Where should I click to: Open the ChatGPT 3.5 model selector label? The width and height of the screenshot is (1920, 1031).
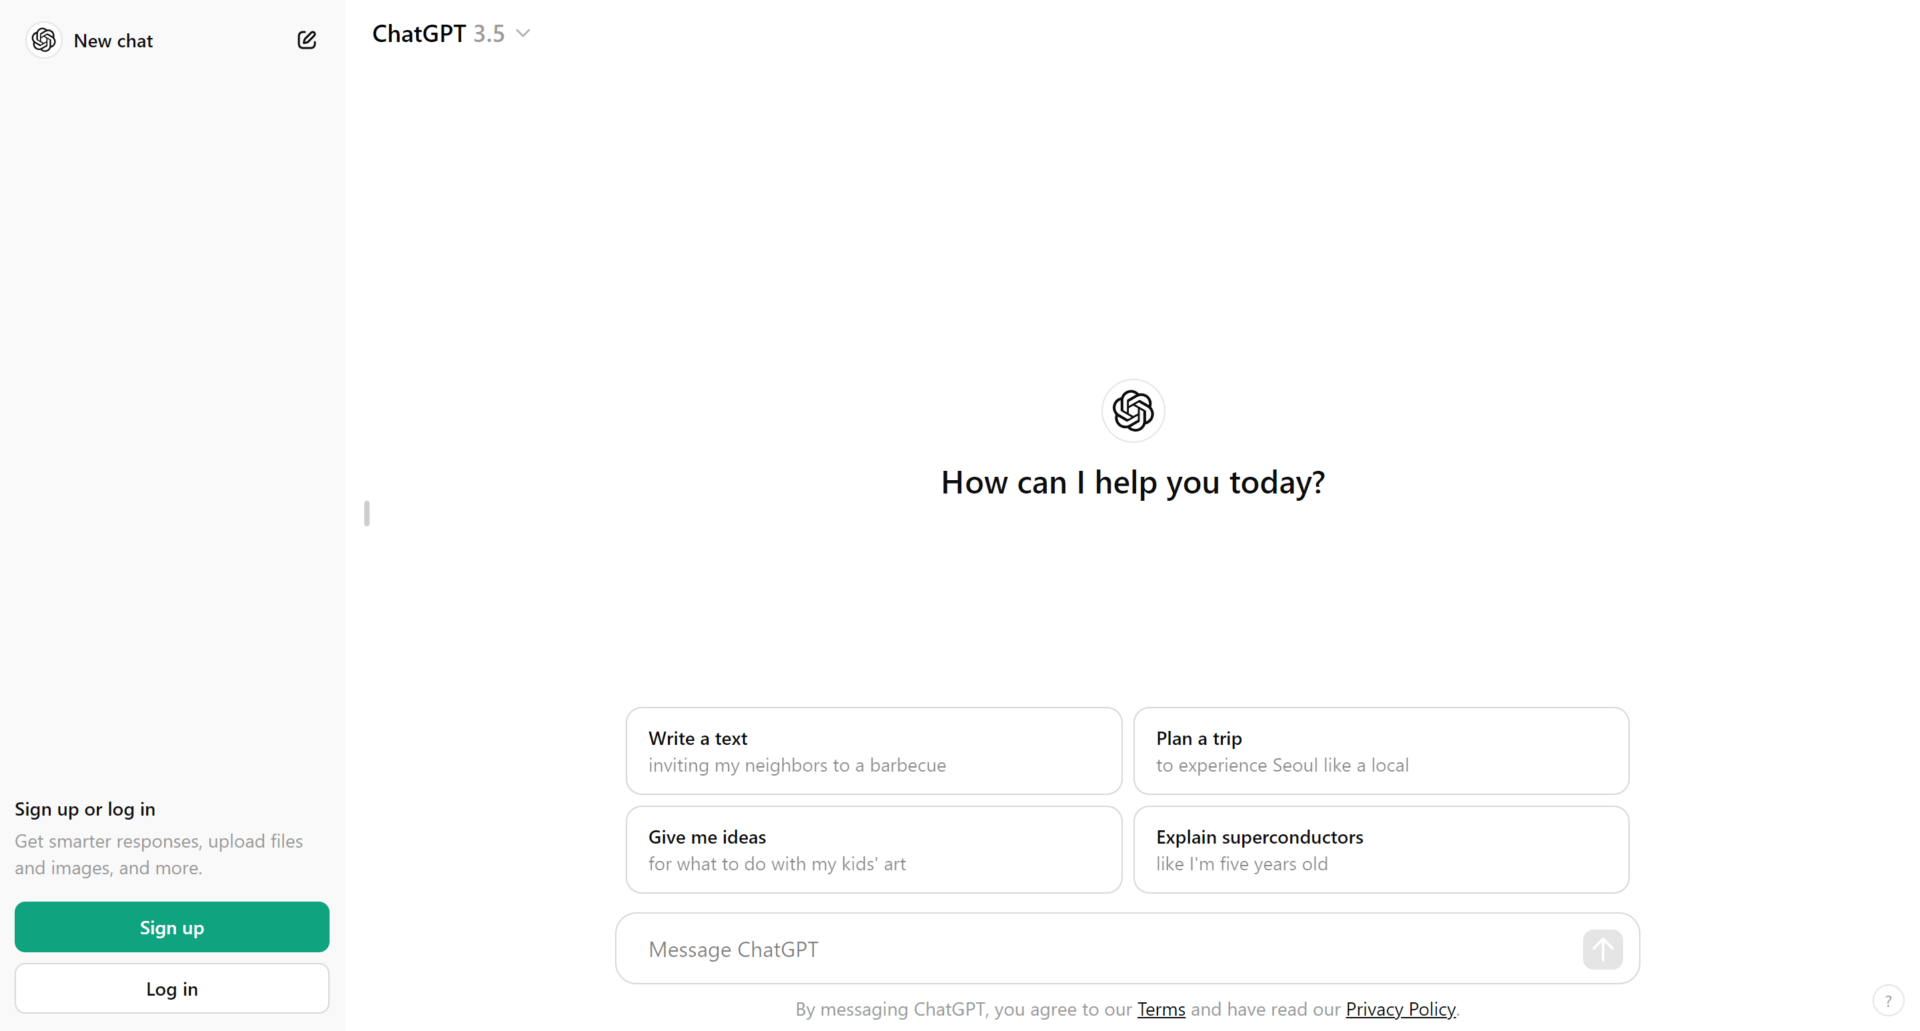tap(438, 33)
